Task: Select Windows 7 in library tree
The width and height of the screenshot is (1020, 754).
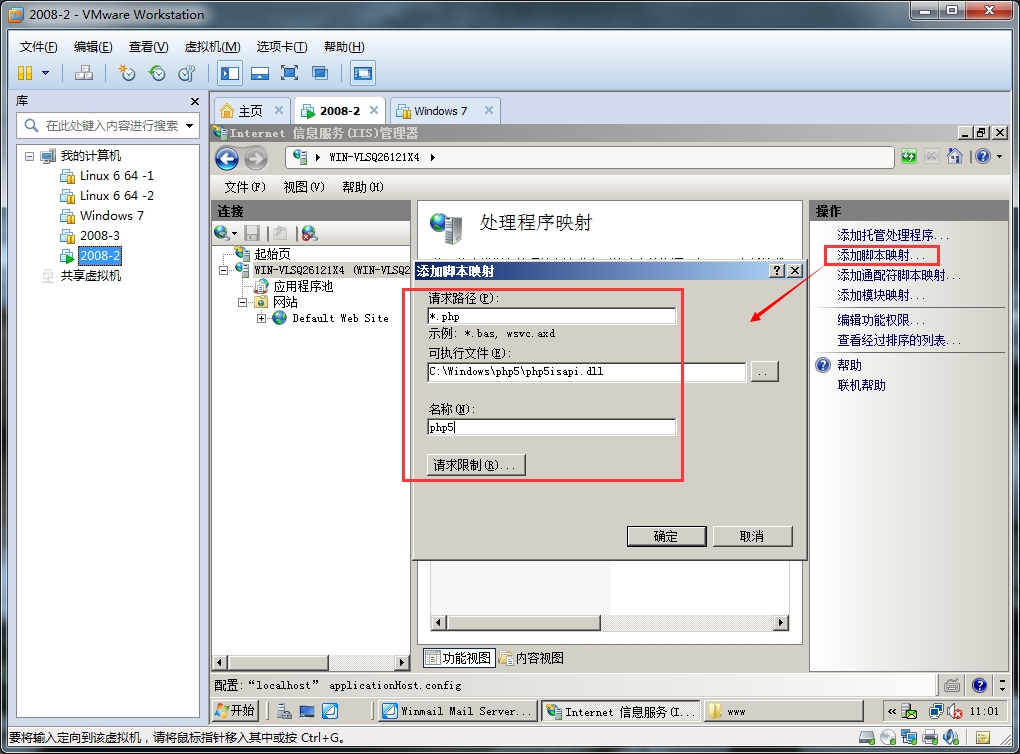Action: click(x=111, y=215)
